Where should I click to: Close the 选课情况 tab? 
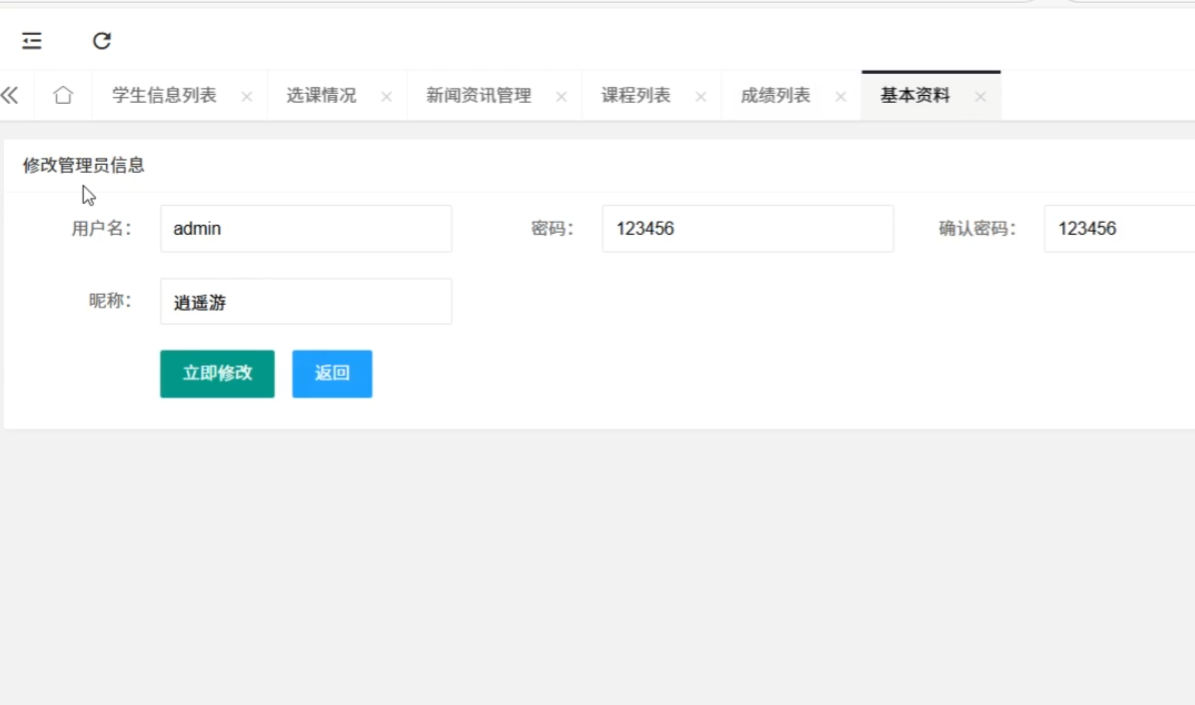click(386, 97)
